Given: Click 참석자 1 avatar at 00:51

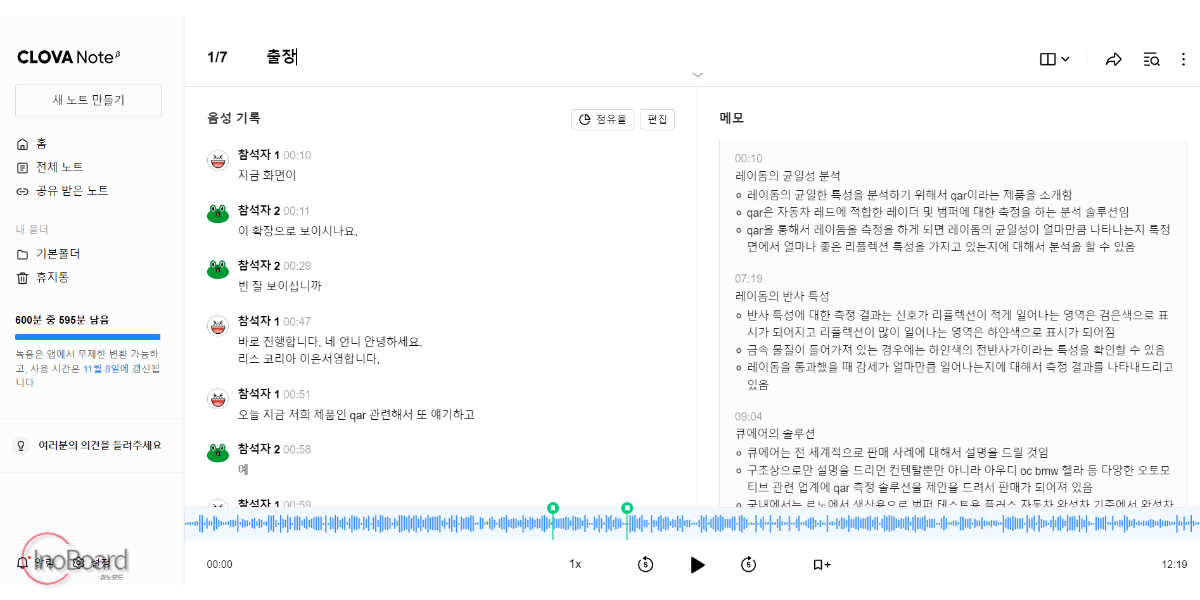Looking at the screenshot, I should 218,399.
